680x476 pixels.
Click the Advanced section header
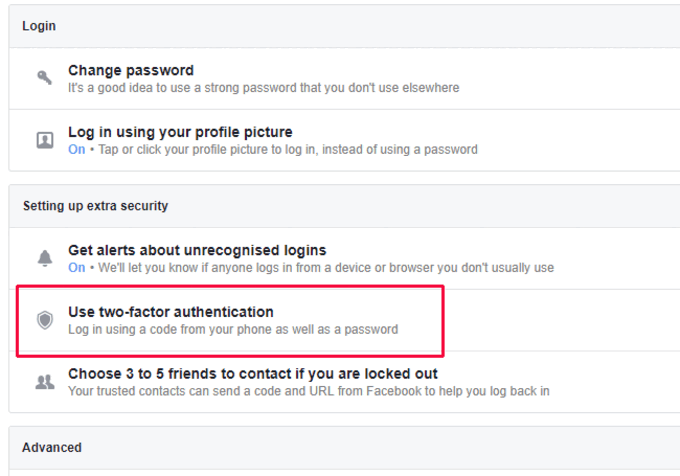click(x=52, y=447)
